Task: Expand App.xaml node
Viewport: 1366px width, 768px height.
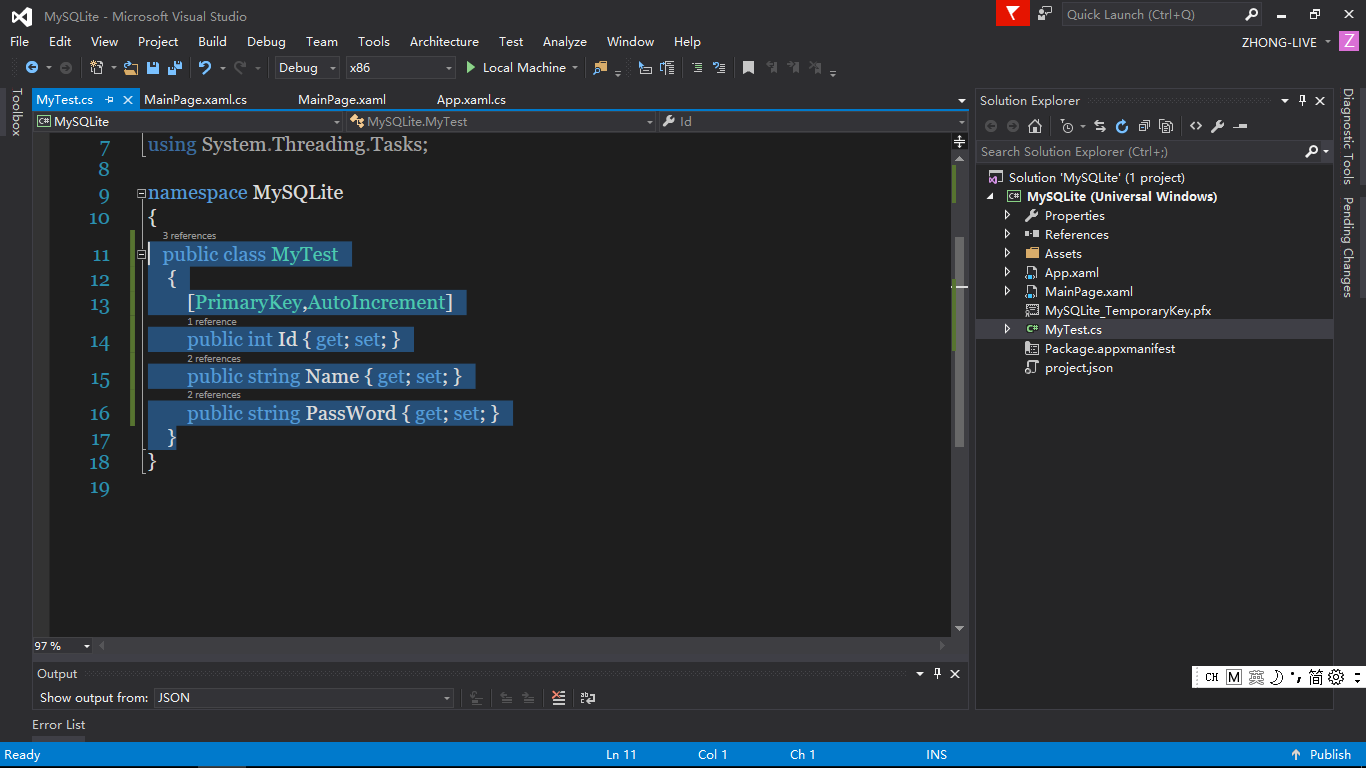Action: [x=1008, y=272]
